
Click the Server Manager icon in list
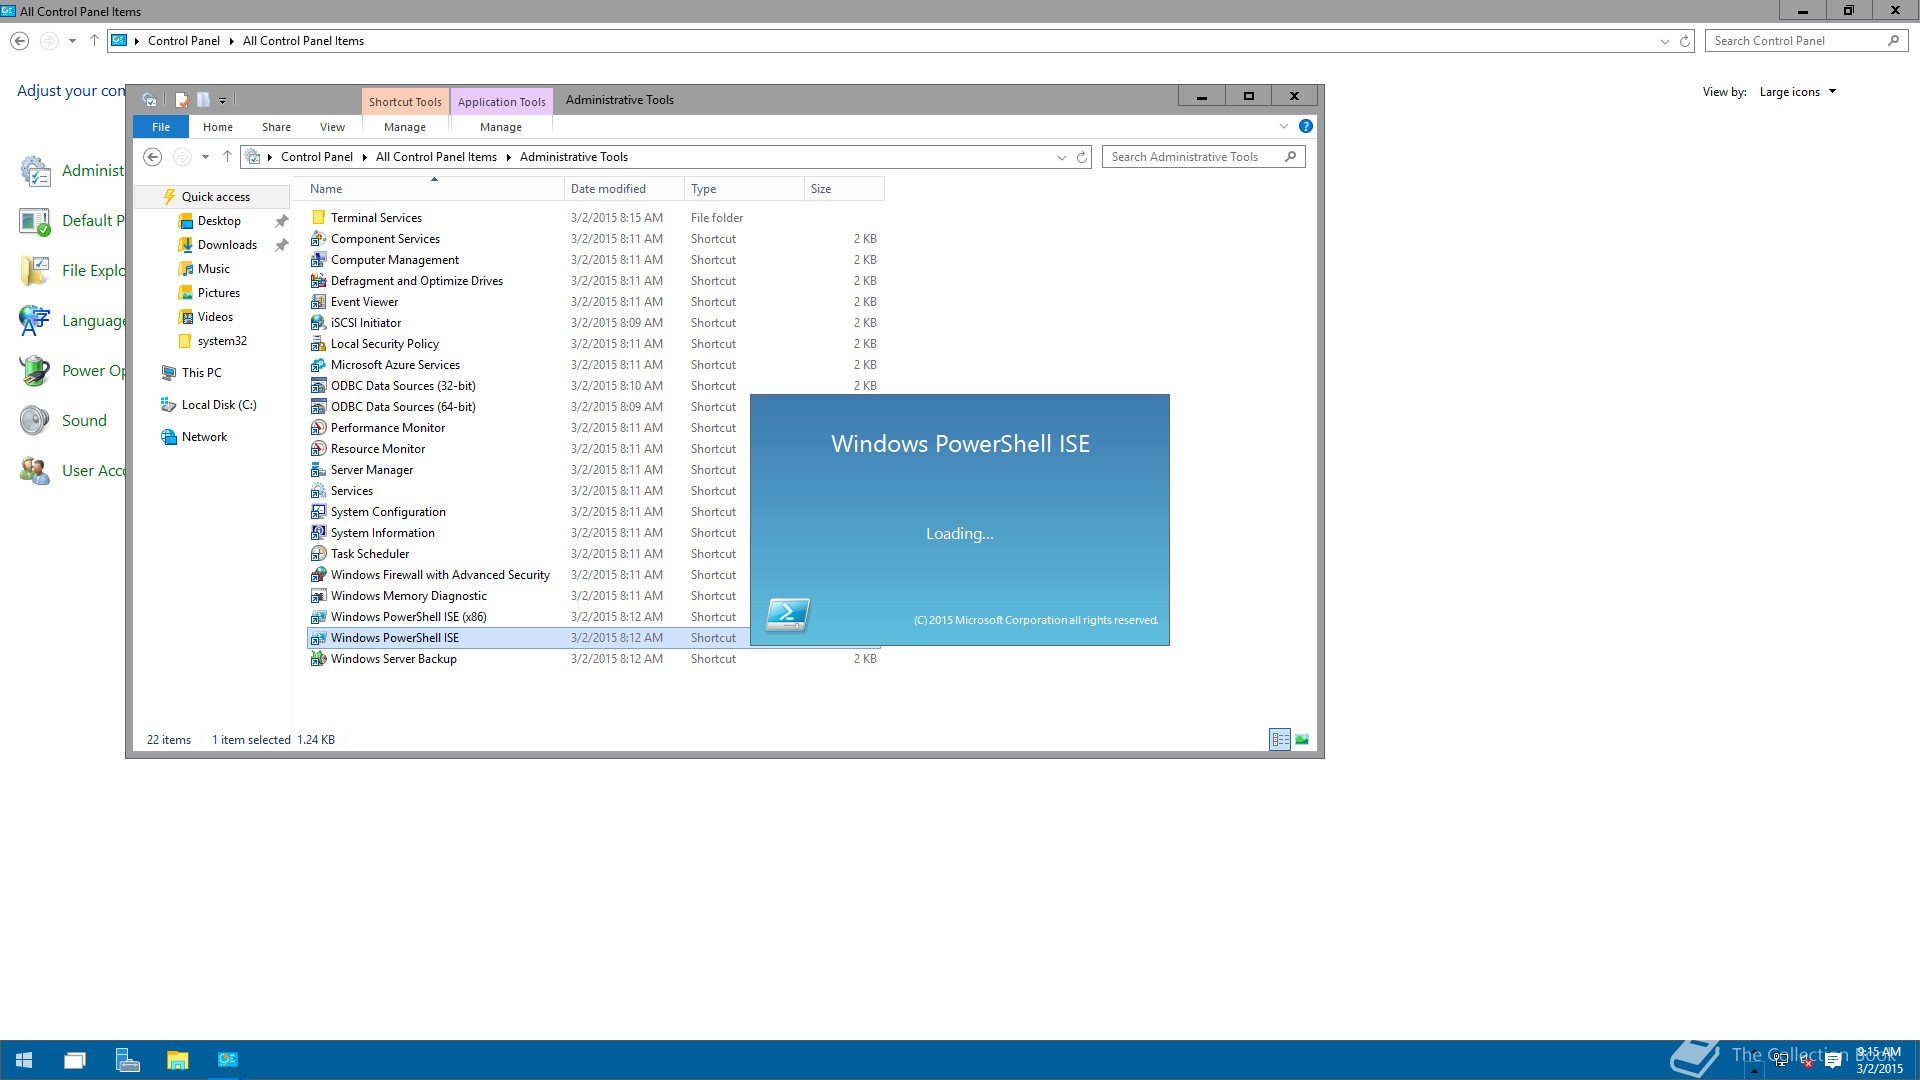click(318, 470)
